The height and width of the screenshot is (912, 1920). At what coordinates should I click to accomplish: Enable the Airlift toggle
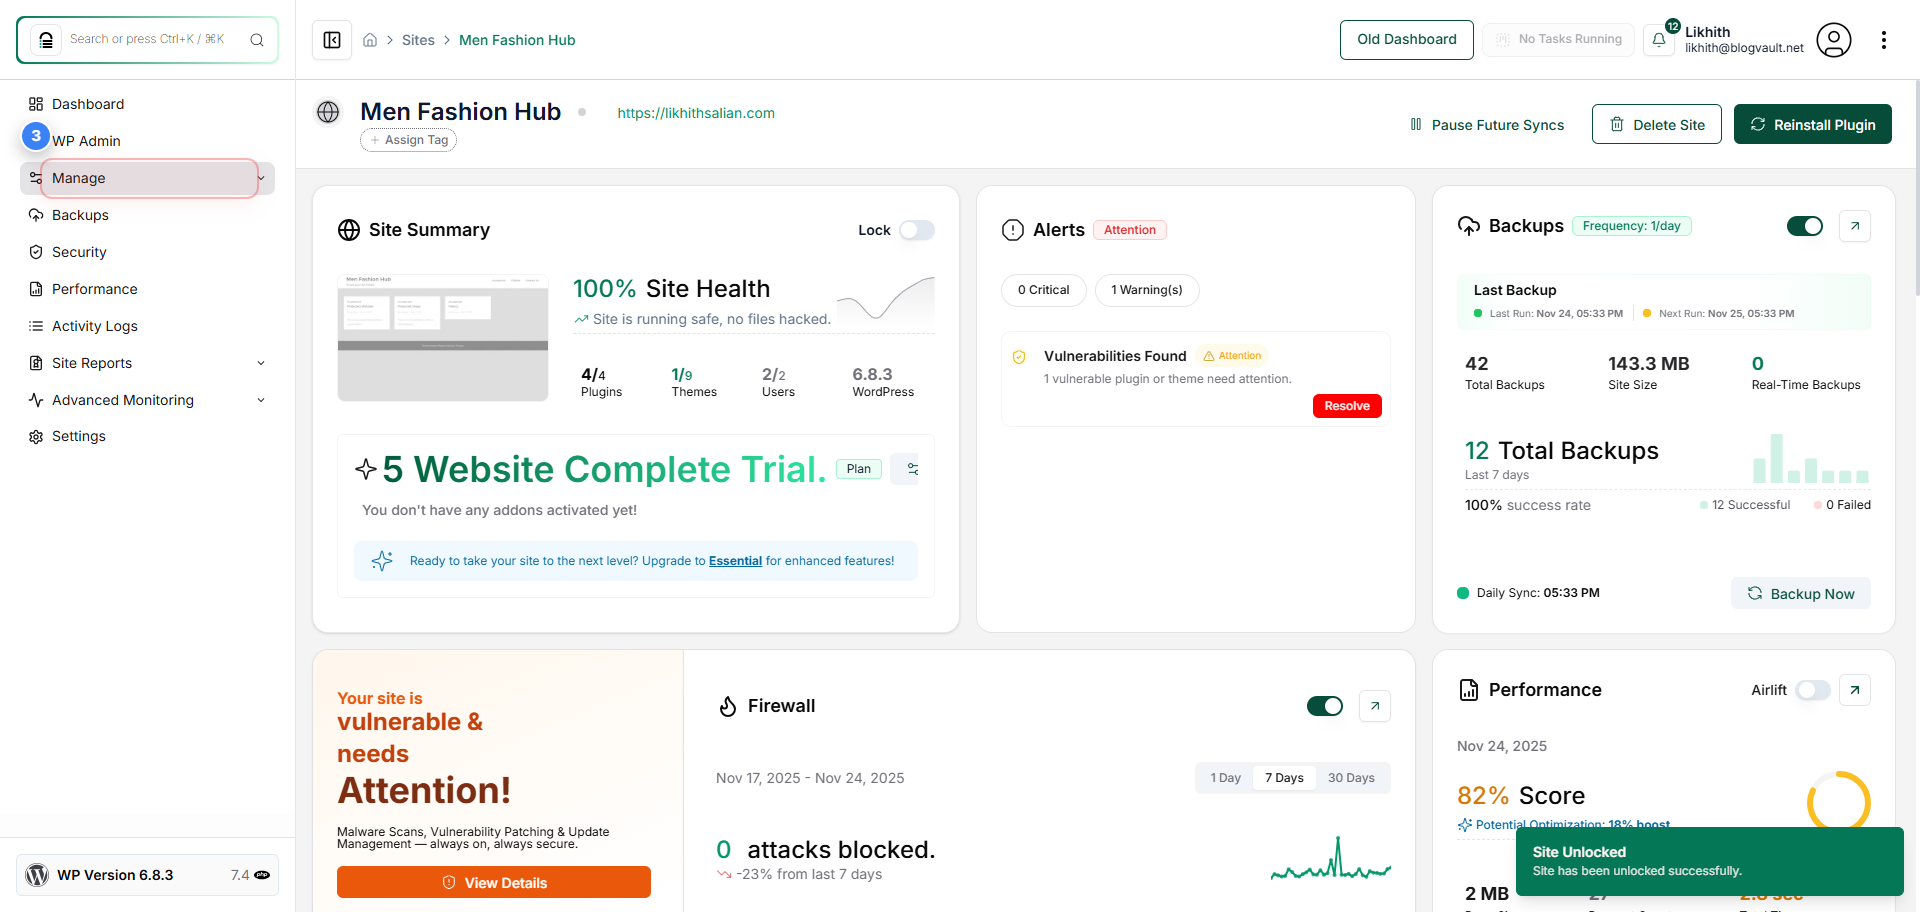[1813, 690]
